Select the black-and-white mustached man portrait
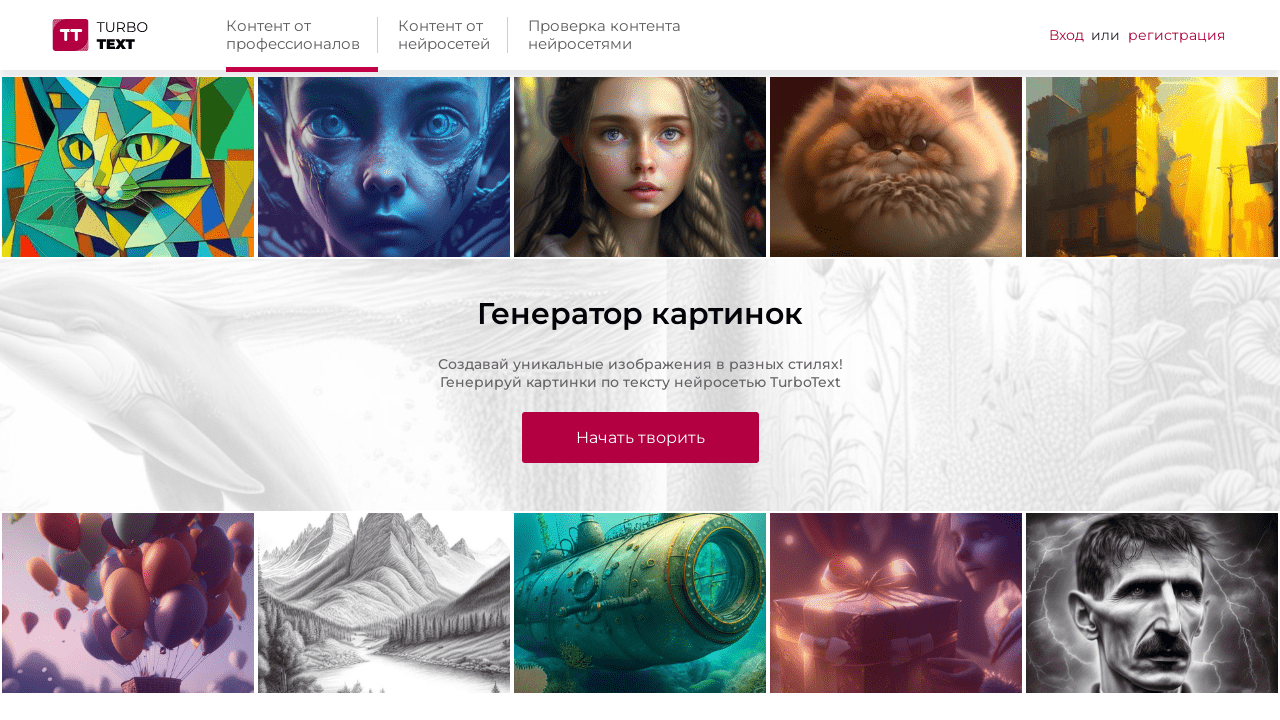 pyautogui.click(x=1152, y=603)
